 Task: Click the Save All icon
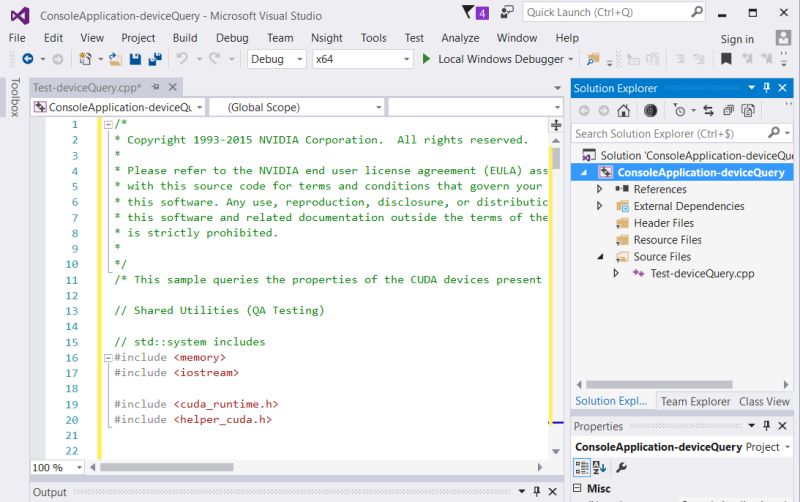155,59
